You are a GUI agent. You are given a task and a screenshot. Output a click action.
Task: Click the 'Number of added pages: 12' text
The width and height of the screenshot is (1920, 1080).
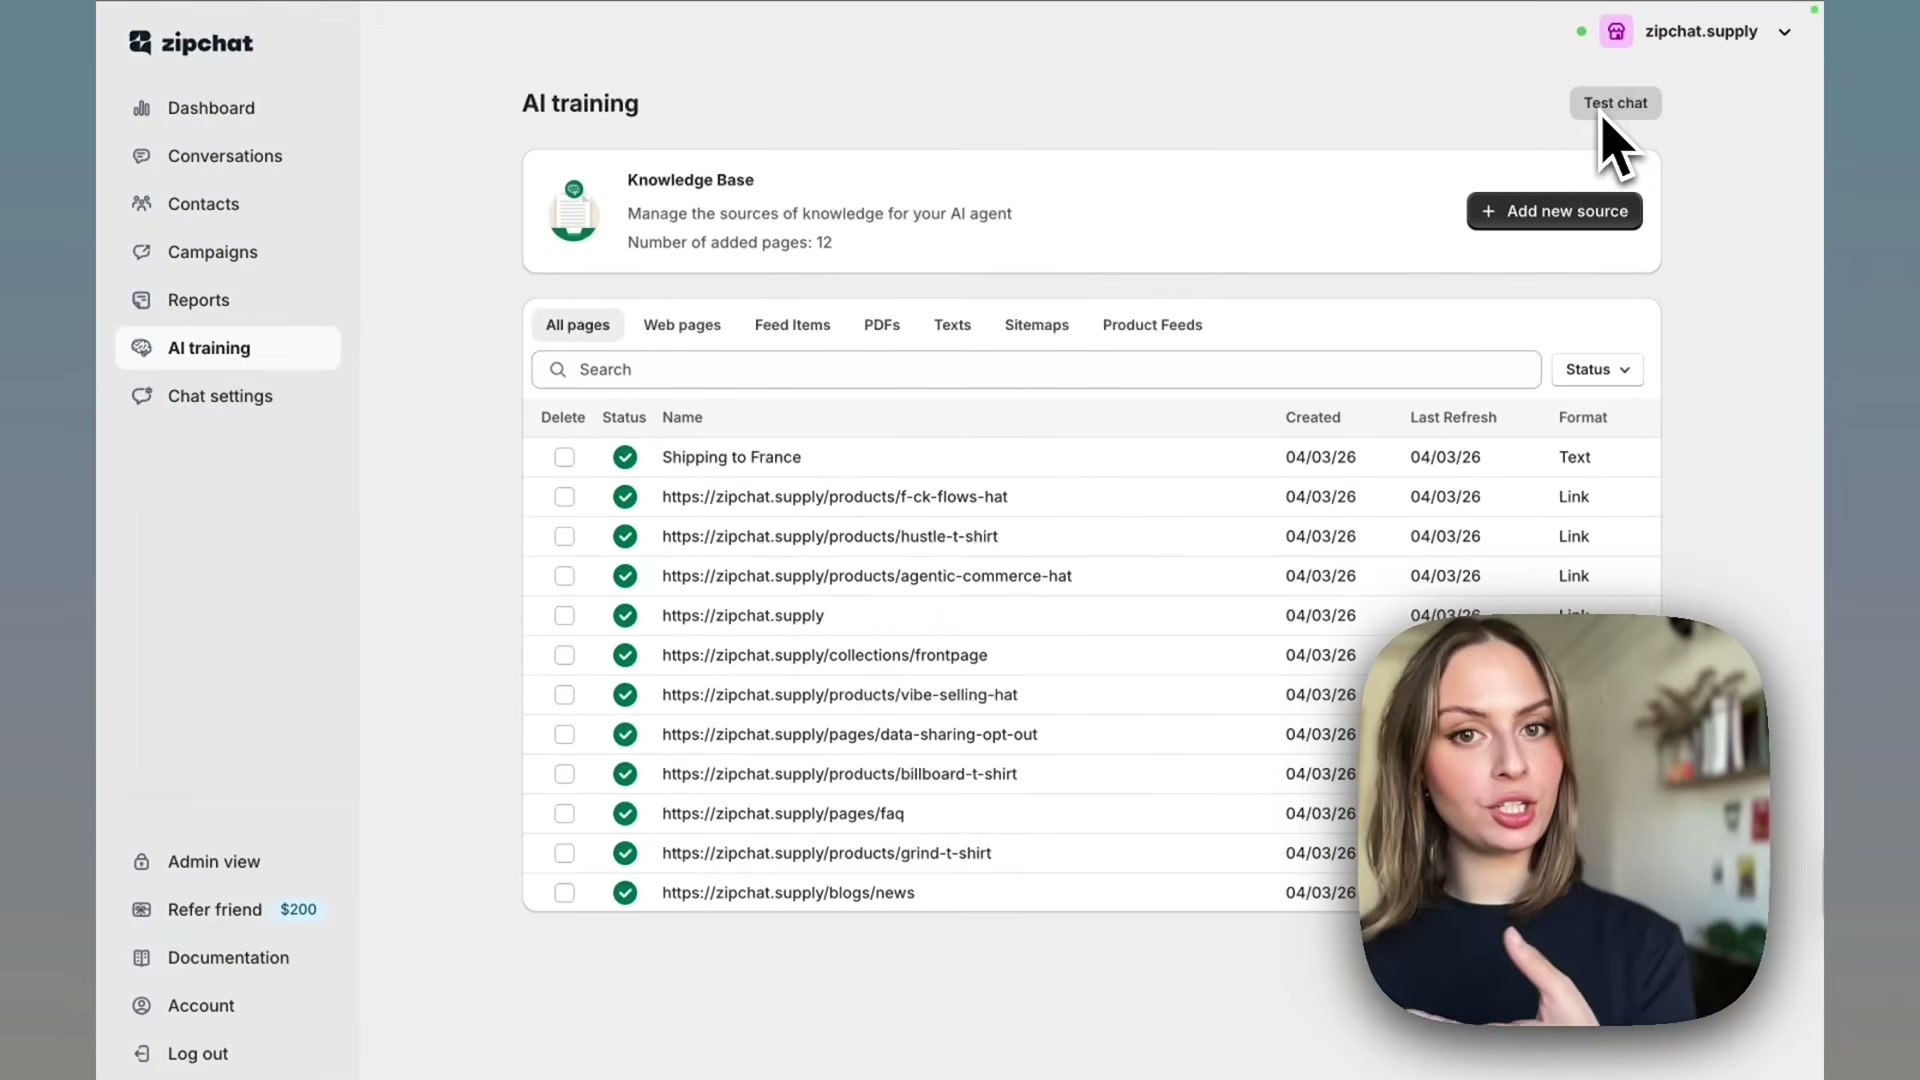(729, 242)
